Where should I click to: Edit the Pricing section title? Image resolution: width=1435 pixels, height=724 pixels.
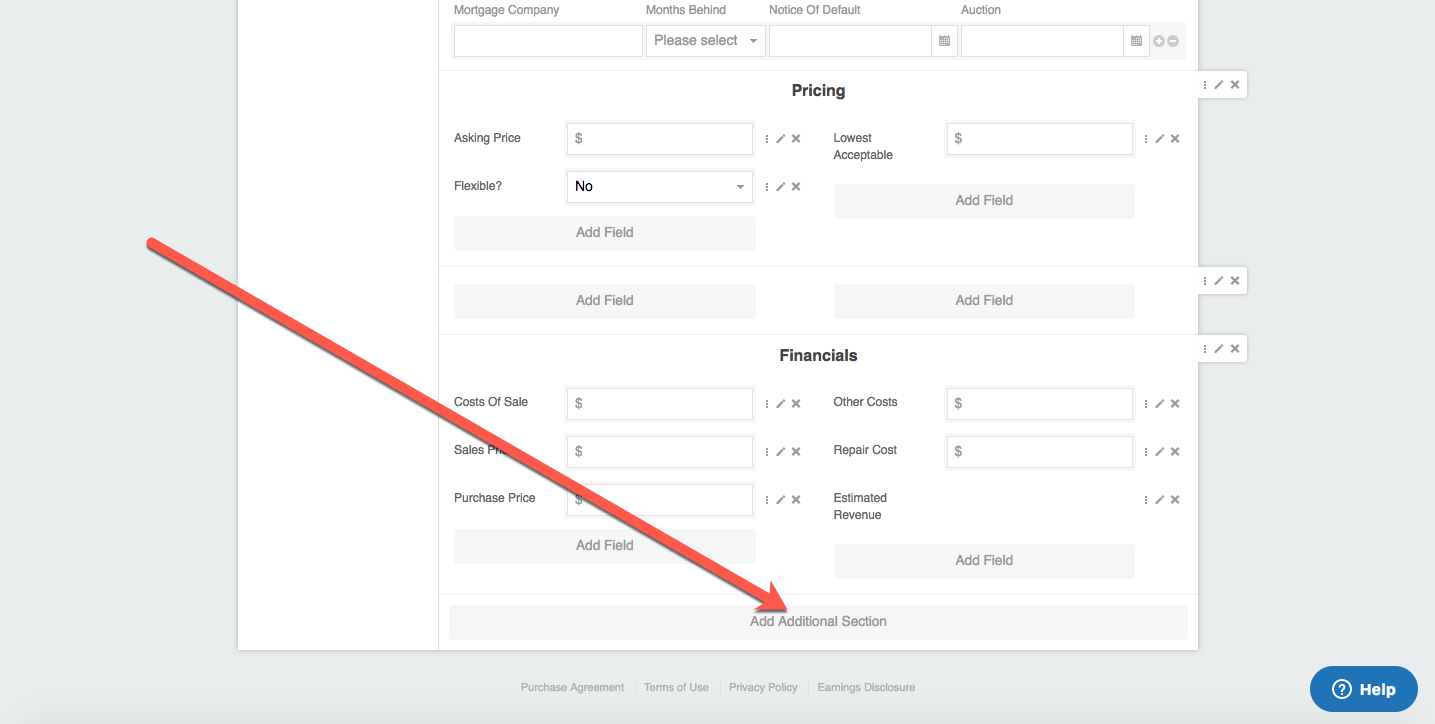[x=1219, y=85]
